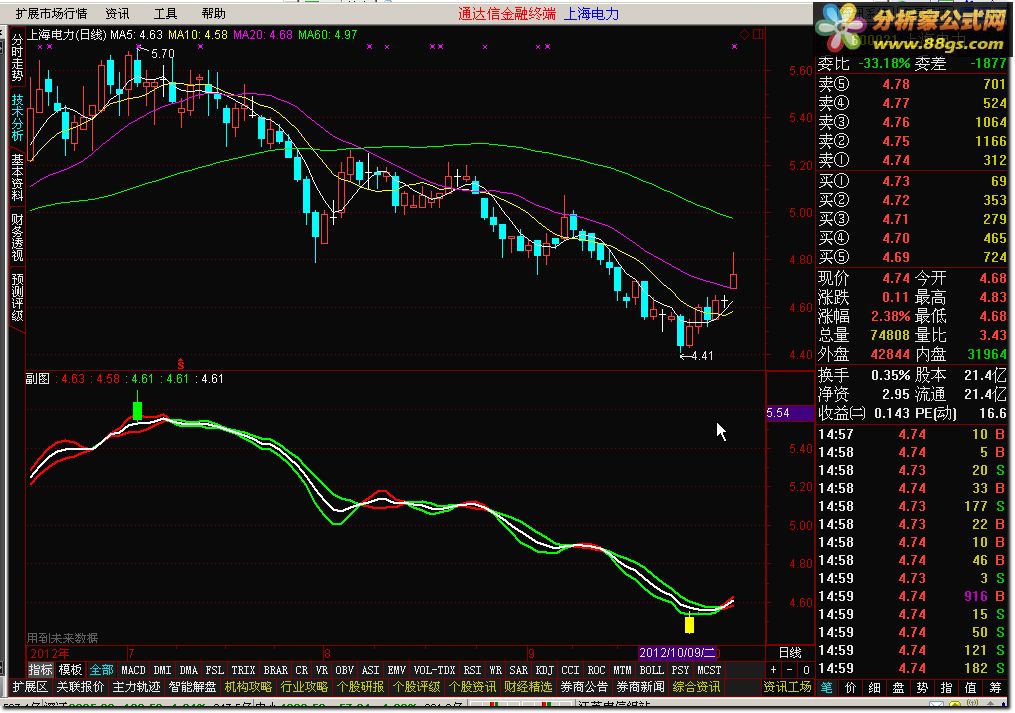Select the CR indicator
1015x713 pixels.
[302, 670]
